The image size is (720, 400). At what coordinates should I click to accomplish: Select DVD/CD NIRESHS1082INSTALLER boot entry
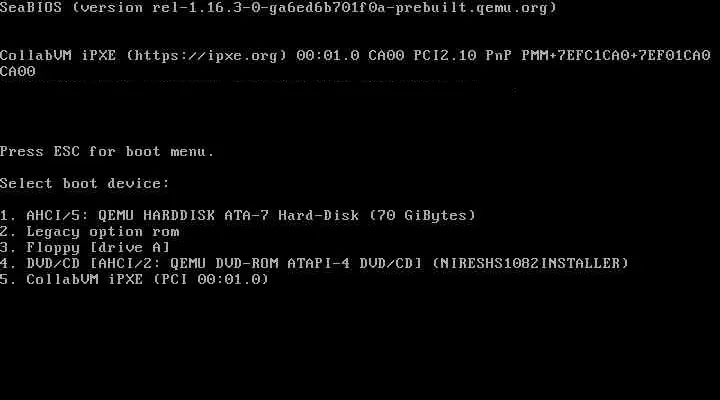314,264
